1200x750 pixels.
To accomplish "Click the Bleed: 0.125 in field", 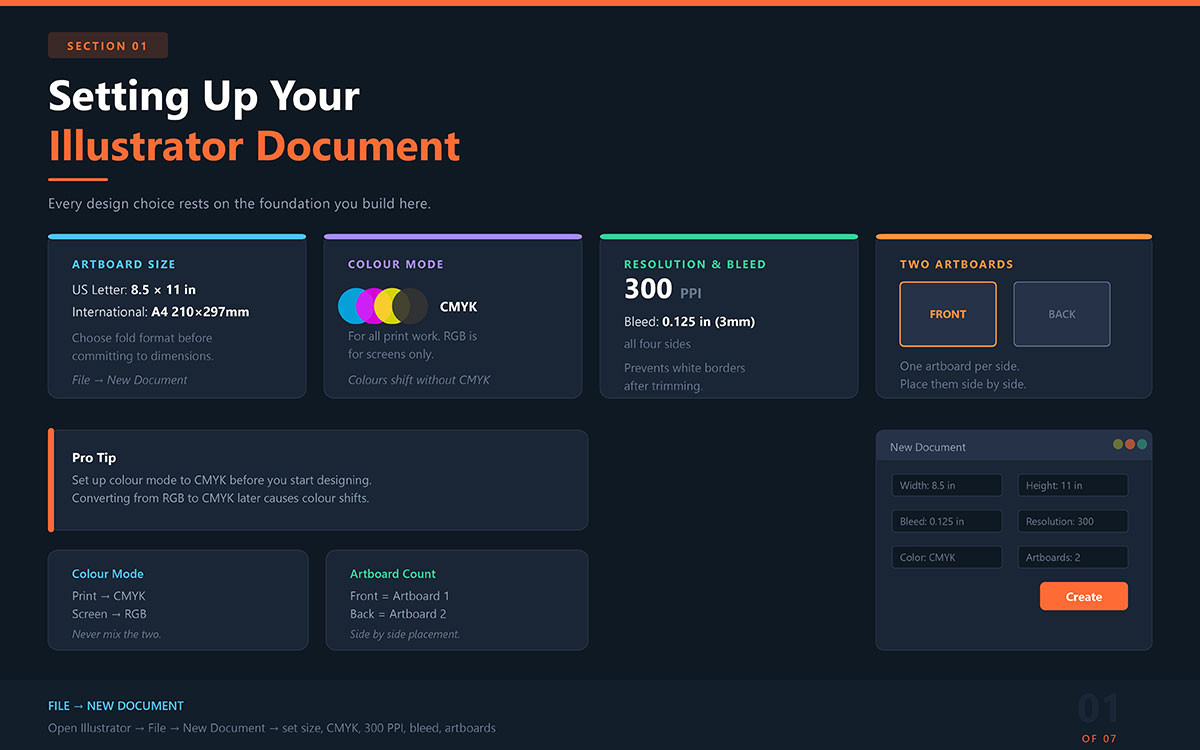I will pos(947,521).
